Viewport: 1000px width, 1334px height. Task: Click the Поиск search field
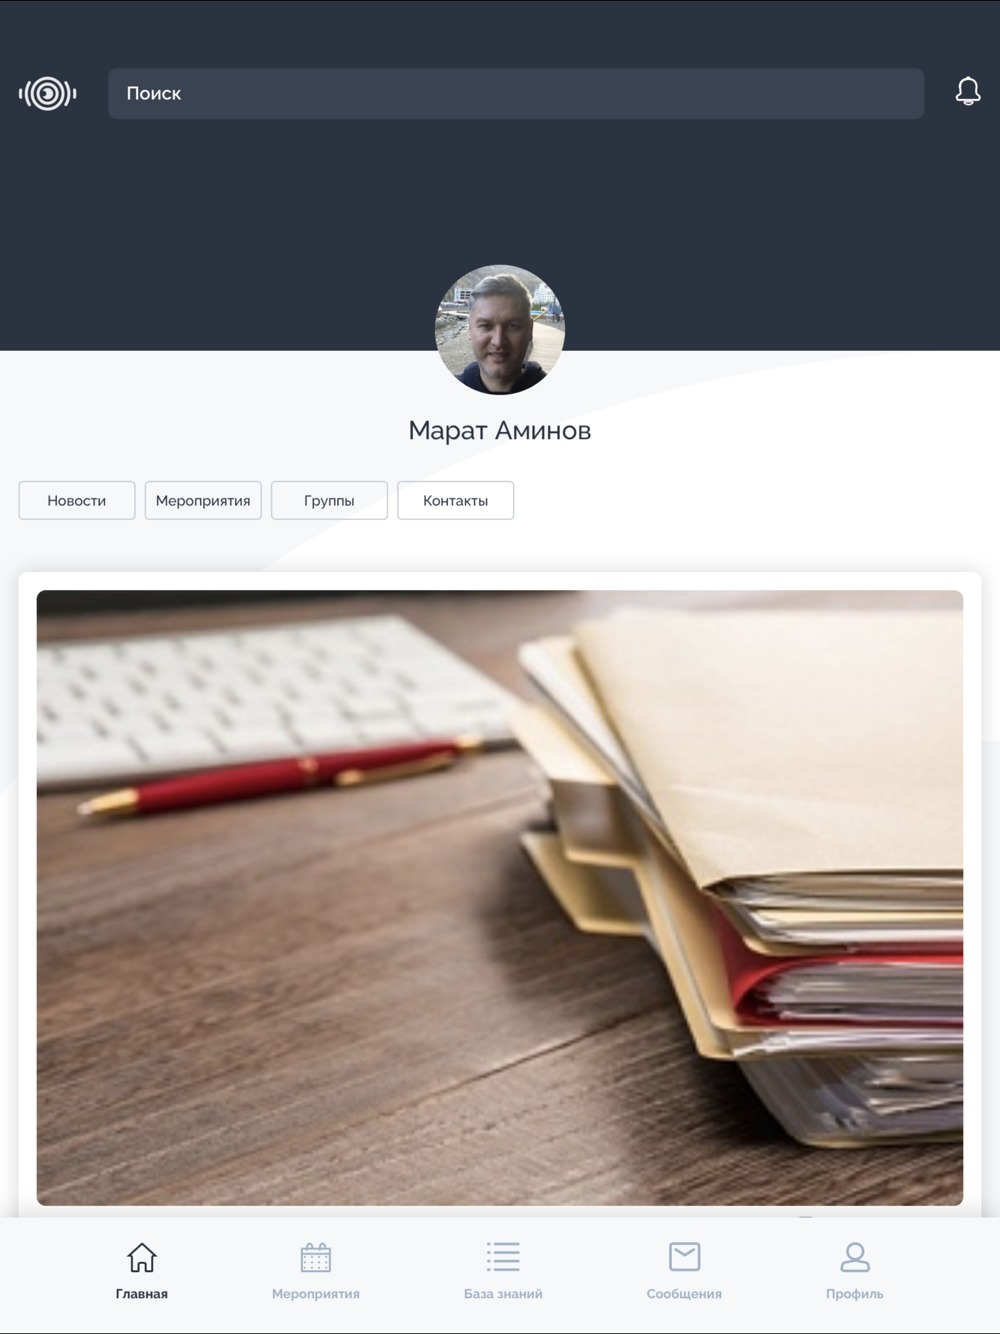click(x=516, y=94)
